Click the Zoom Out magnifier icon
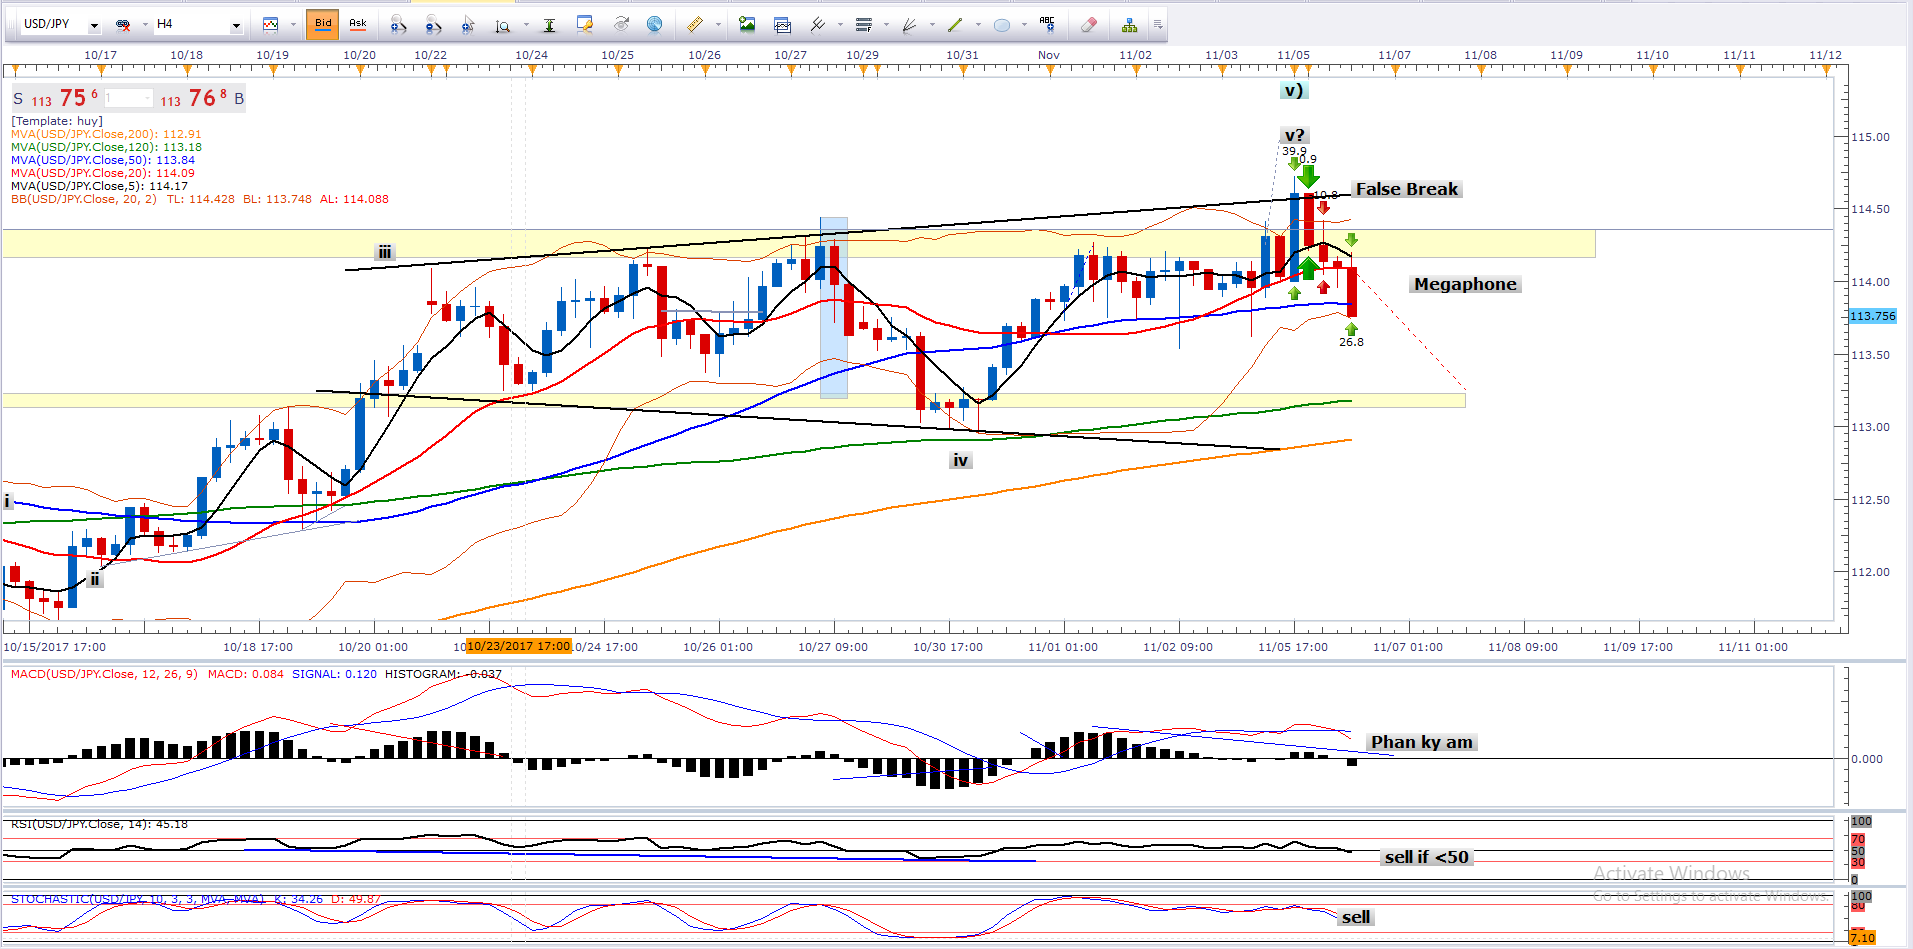The image size is (1913, 949). tap(433, 24)
